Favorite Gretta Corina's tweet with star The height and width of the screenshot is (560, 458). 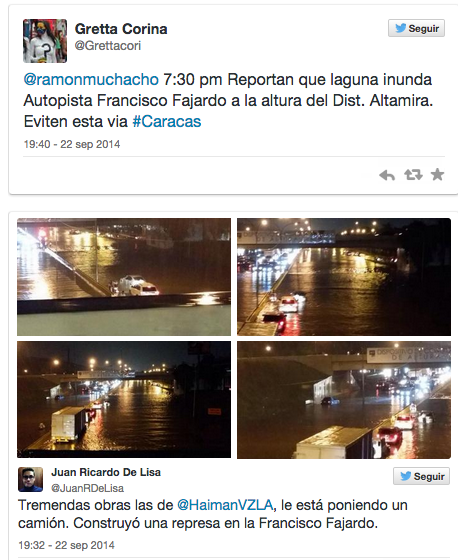pos(437,175)
